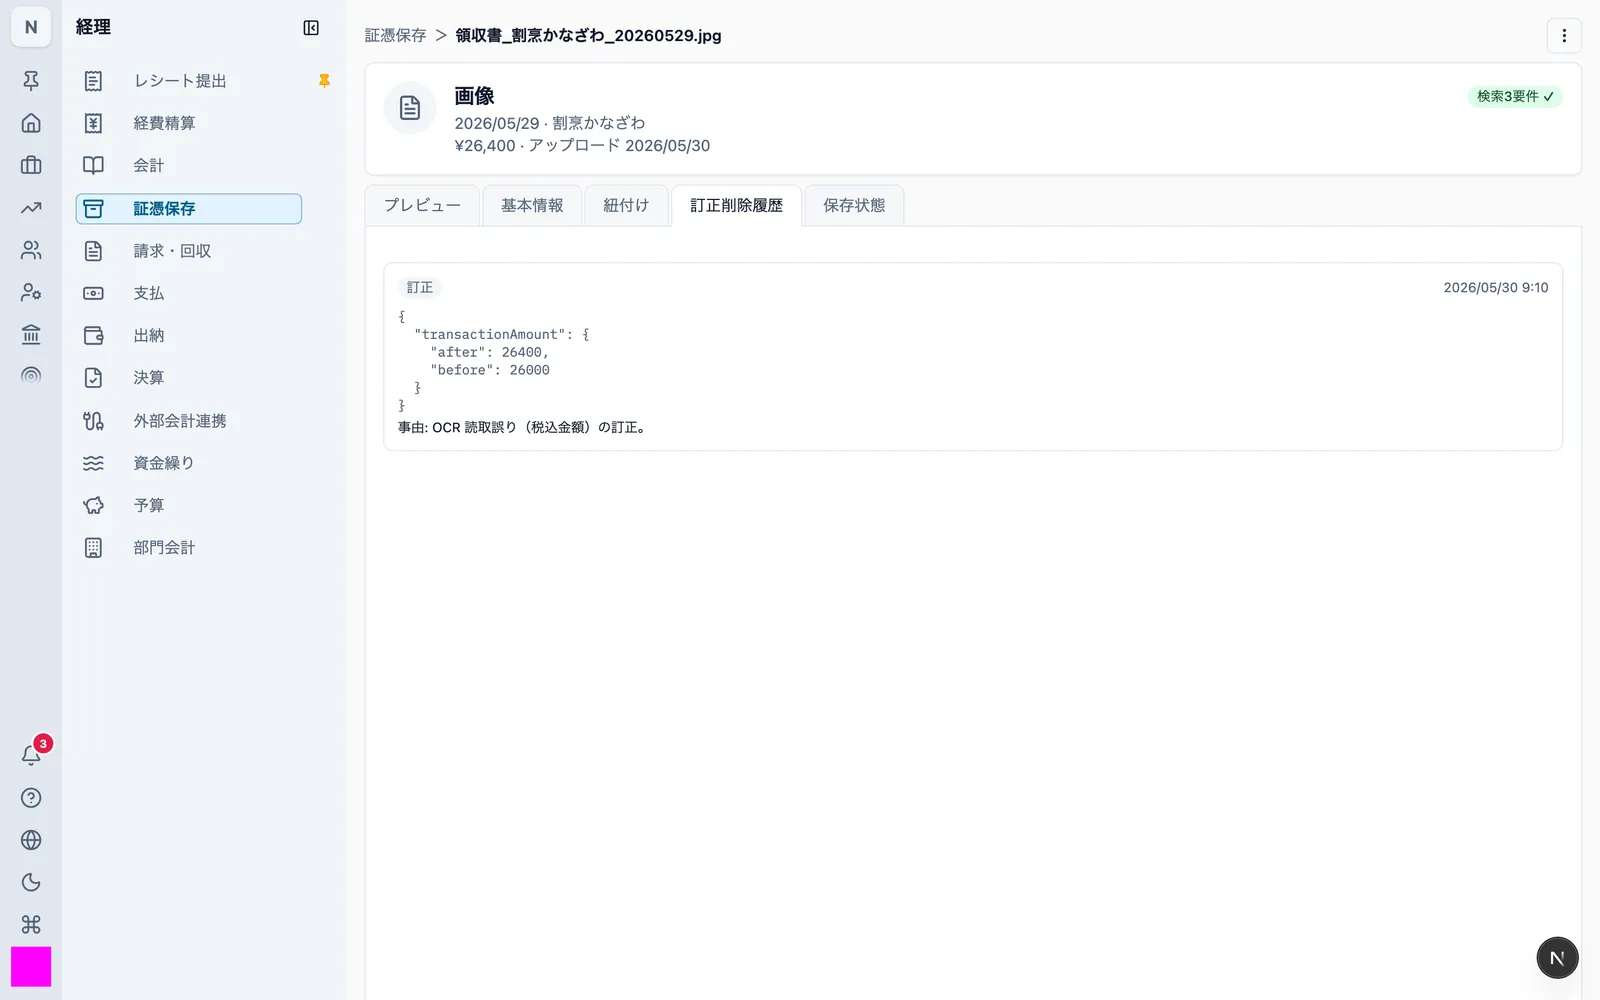Open the help question mark icon
The height and width of the screenshot is (1000, 1600).
[x=31, y=798]
